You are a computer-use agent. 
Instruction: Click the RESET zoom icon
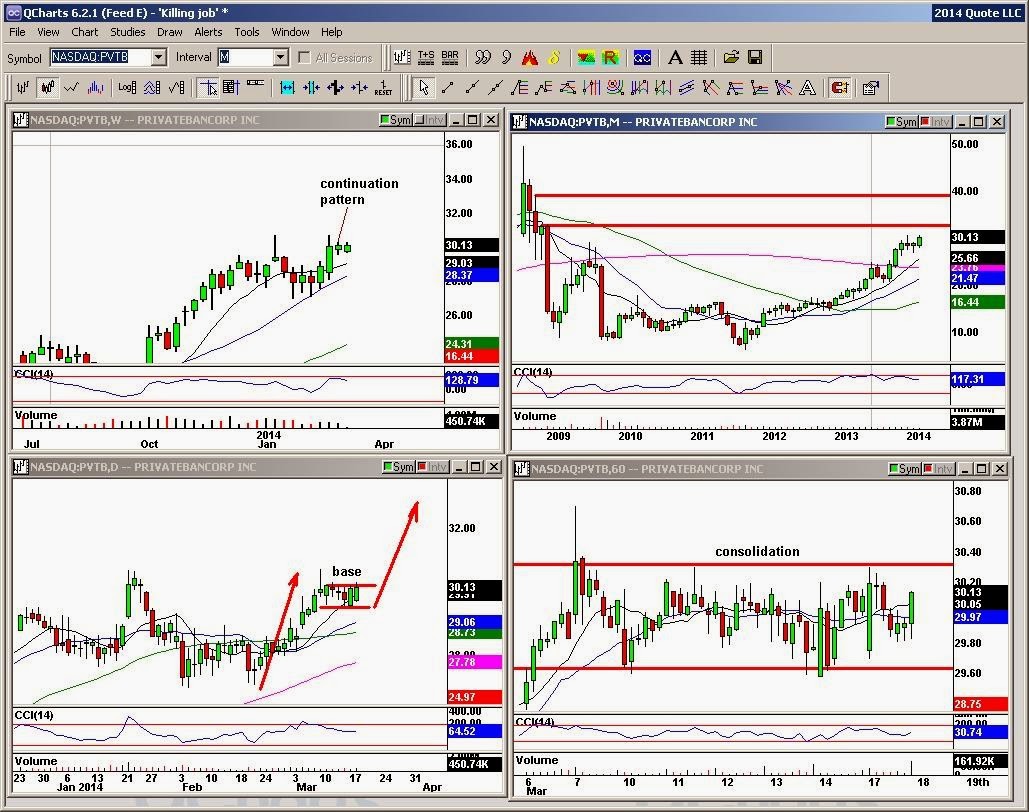[x=384, y=87]
